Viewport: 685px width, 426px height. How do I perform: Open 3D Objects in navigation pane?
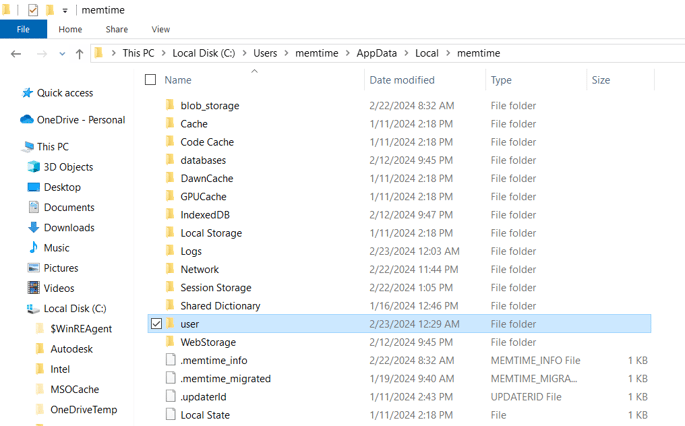click(x=60, y=167)
